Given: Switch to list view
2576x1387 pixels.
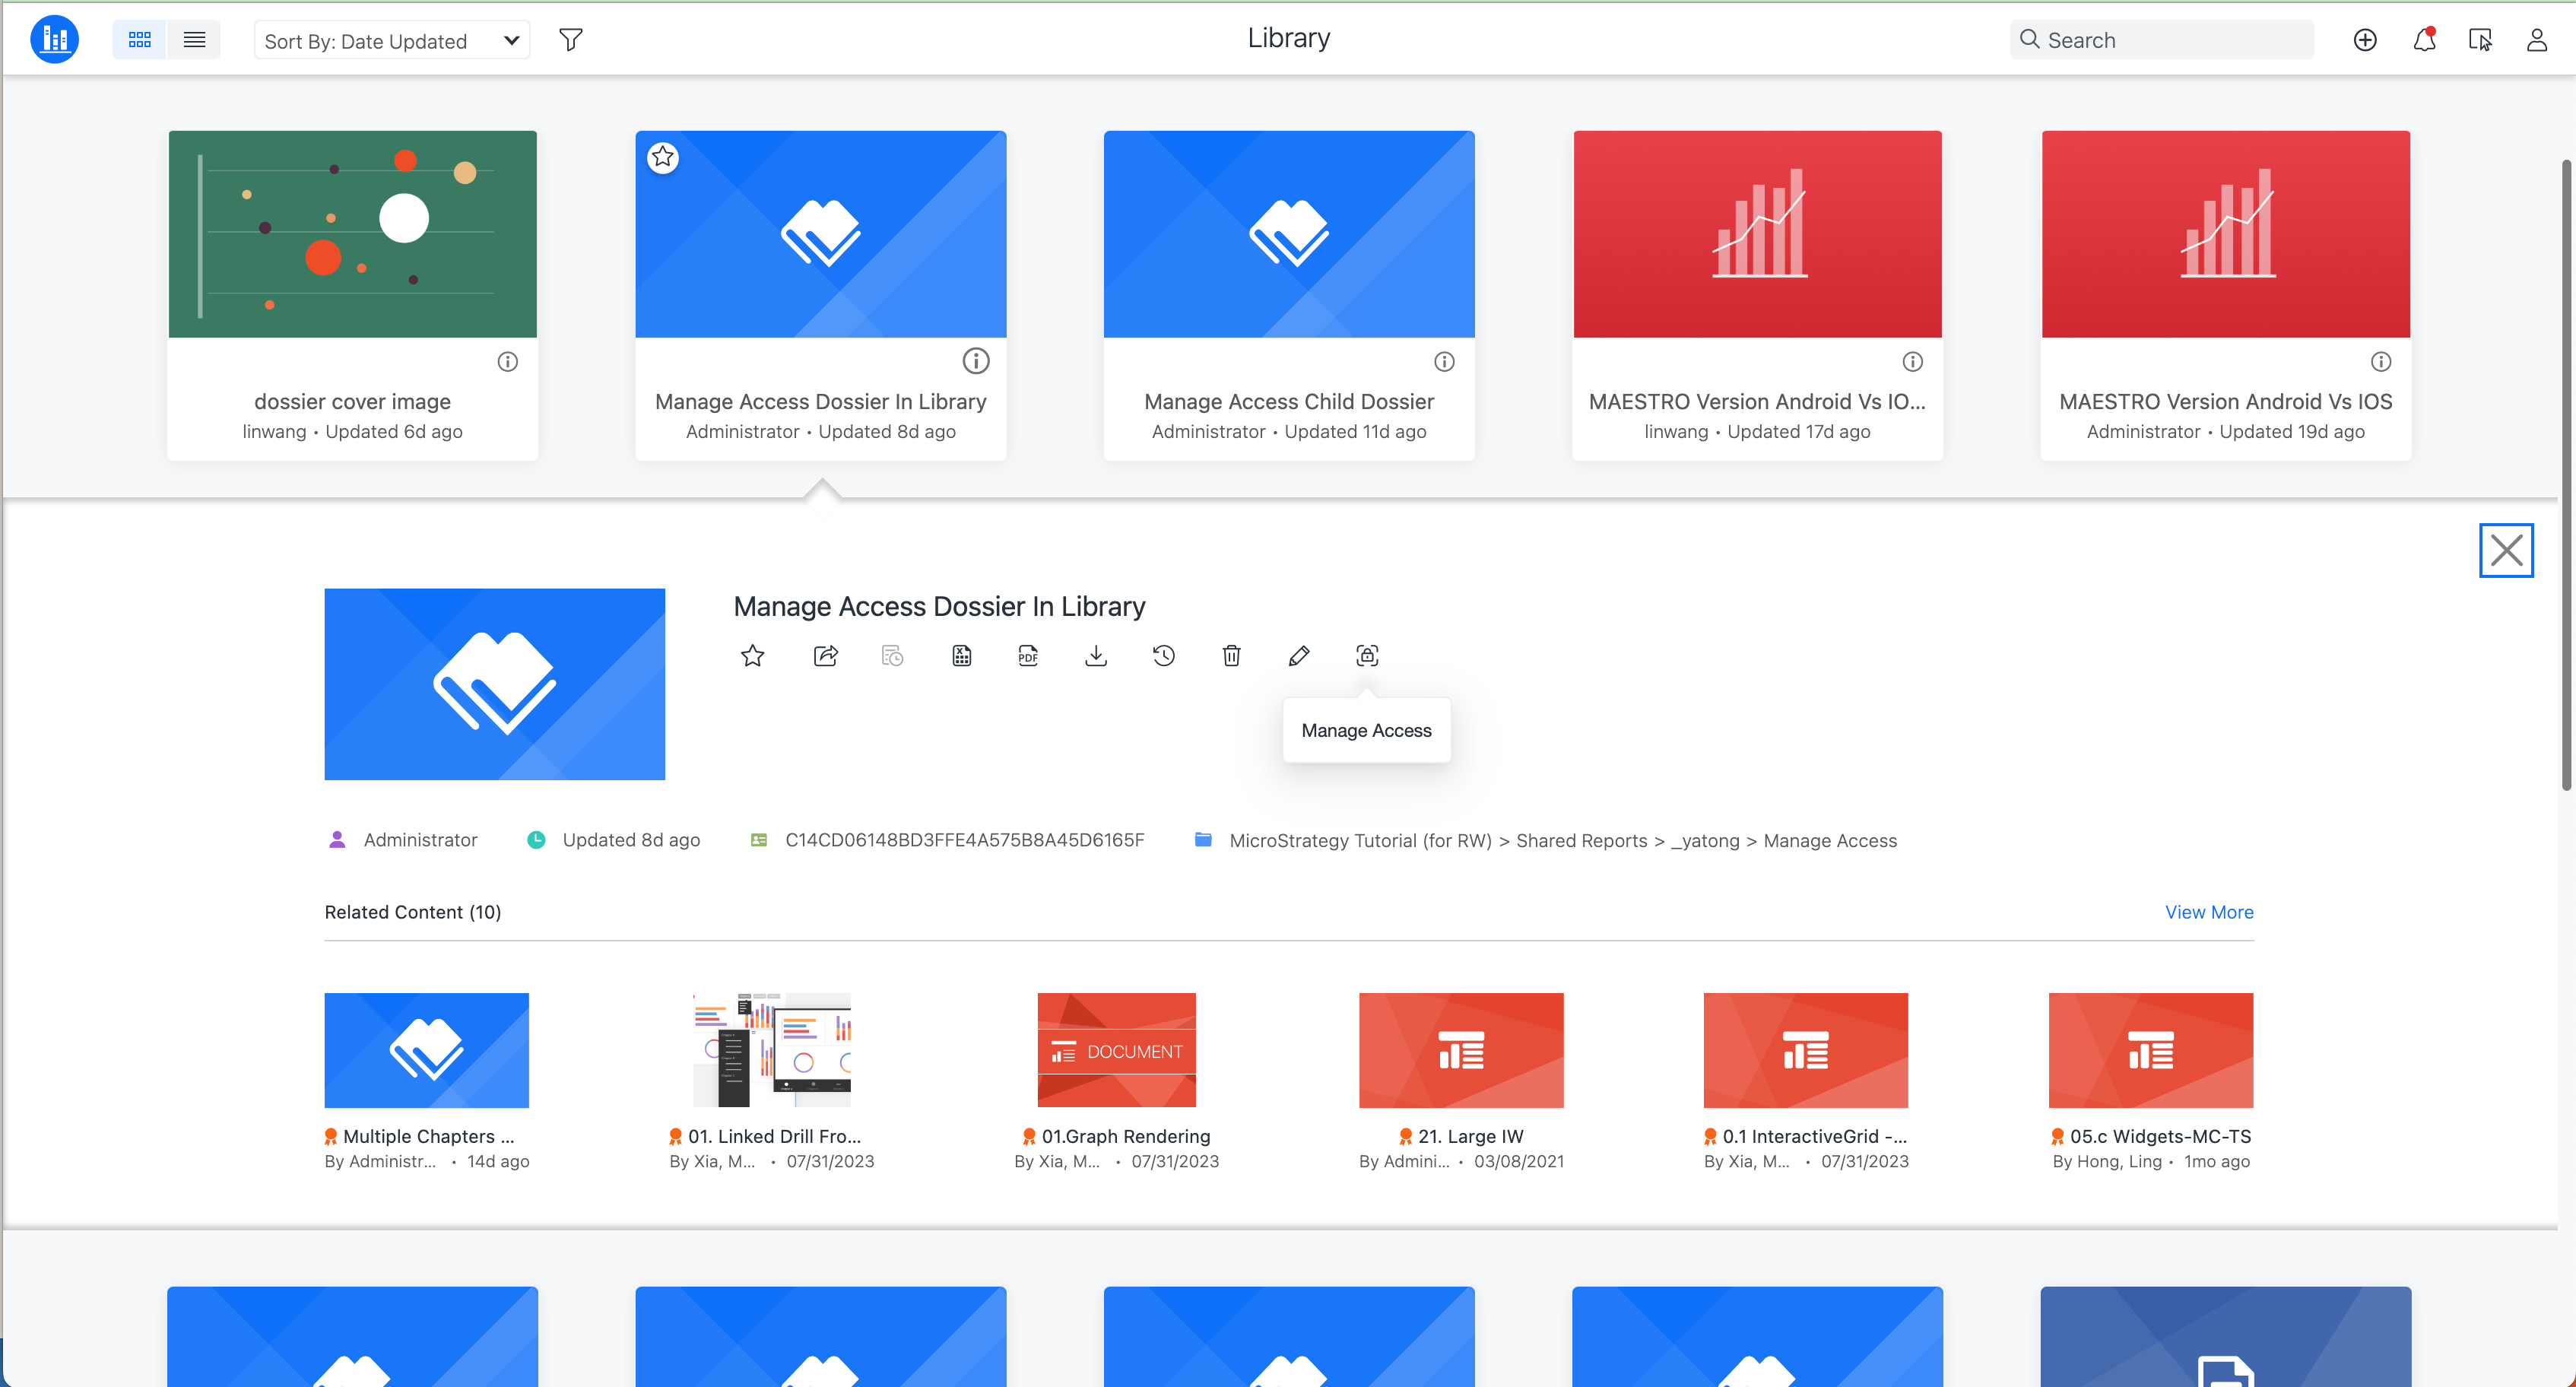Looking at the screenshot, I should 194,40.
